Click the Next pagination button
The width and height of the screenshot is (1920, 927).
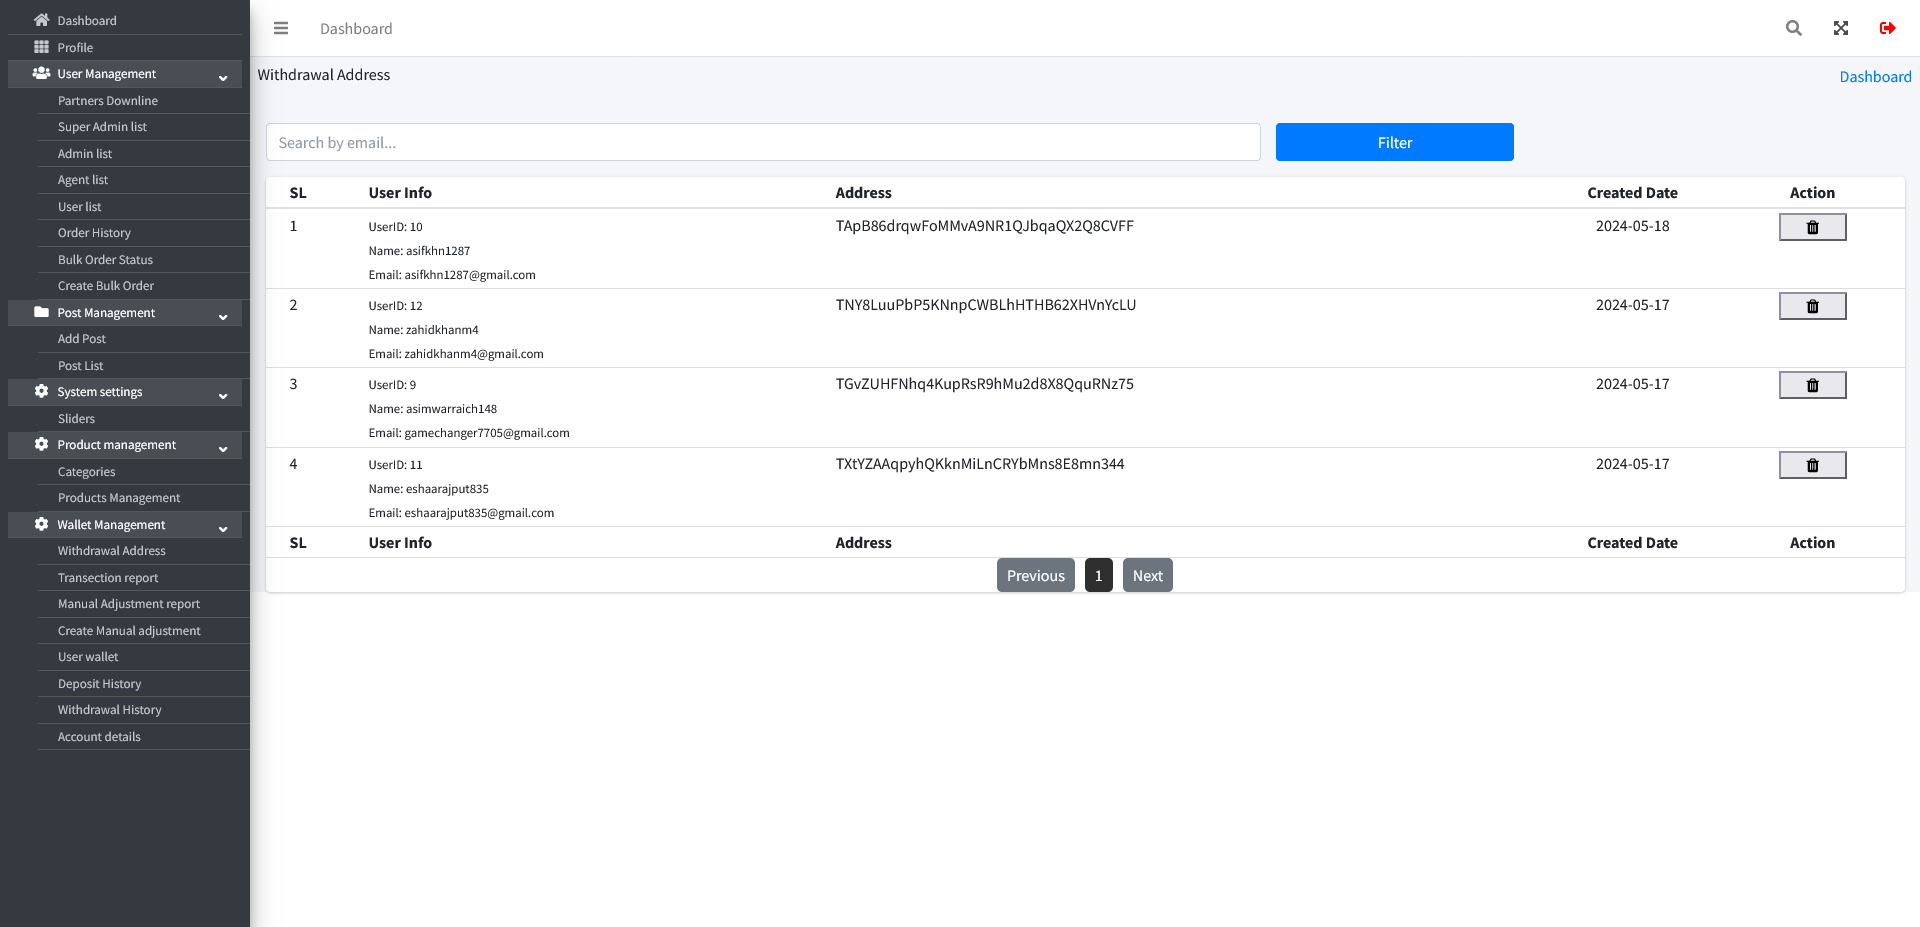pos(1147,575)
